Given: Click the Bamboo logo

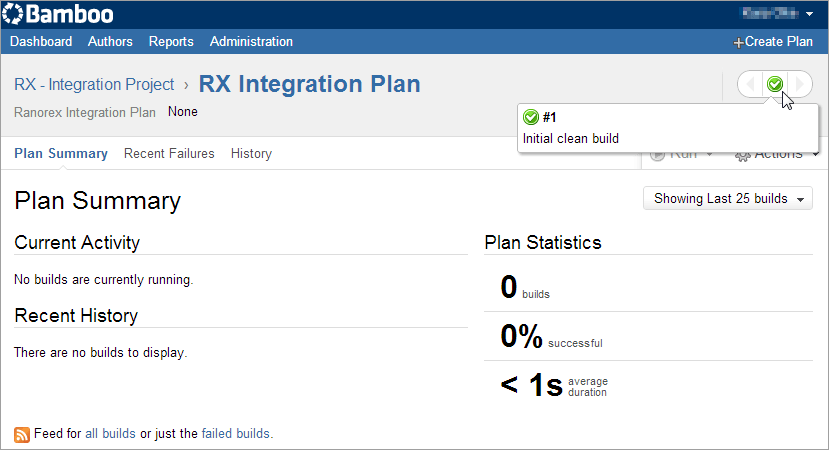Looking at the screenshot, I should coord(58,14).
